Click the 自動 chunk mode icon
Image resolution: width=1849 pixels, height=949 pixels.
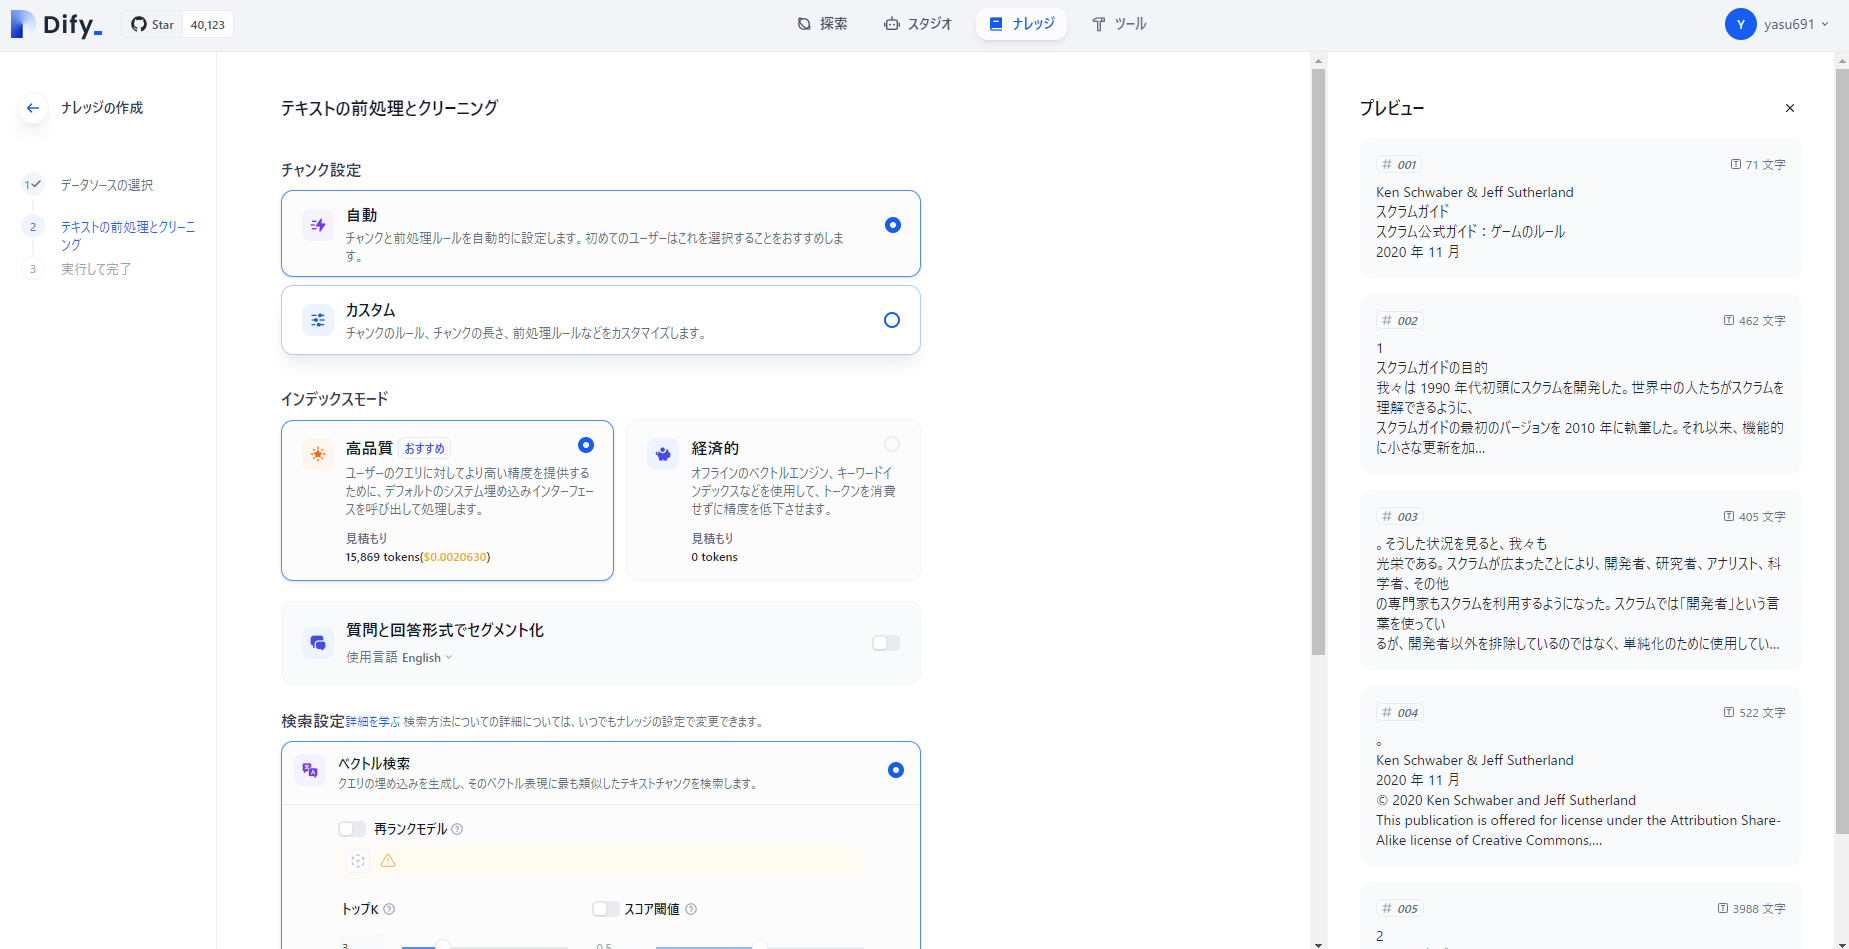[318, 225]
